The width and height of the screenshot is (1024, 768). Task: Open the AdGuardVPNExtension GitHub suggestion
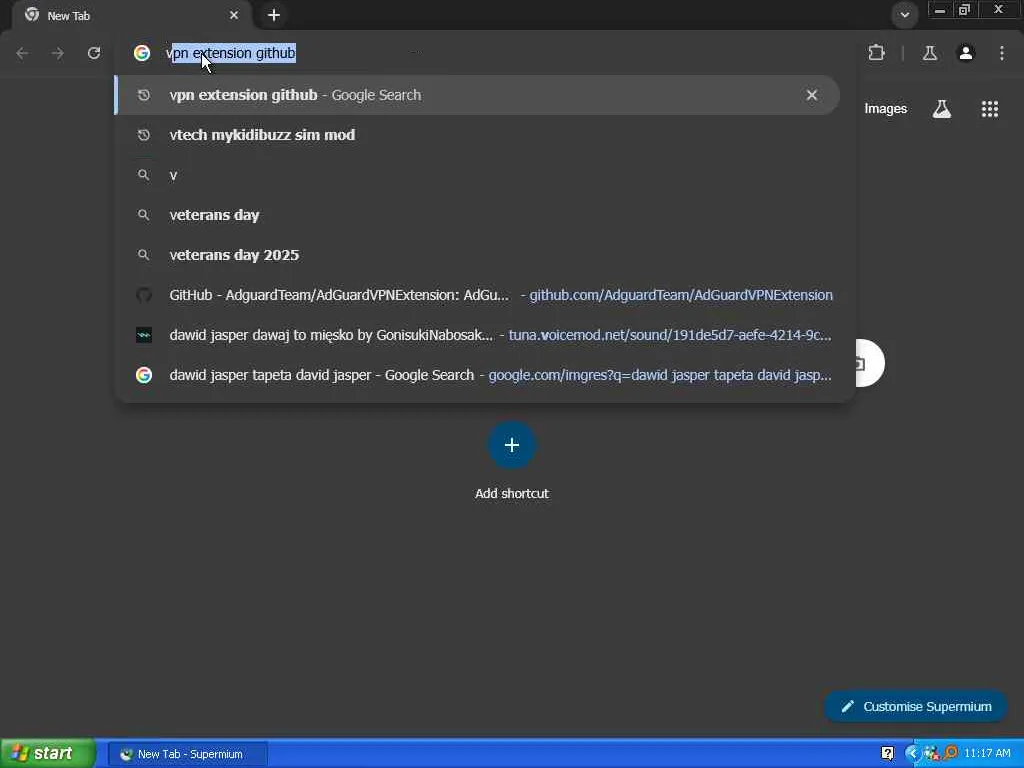477,295
